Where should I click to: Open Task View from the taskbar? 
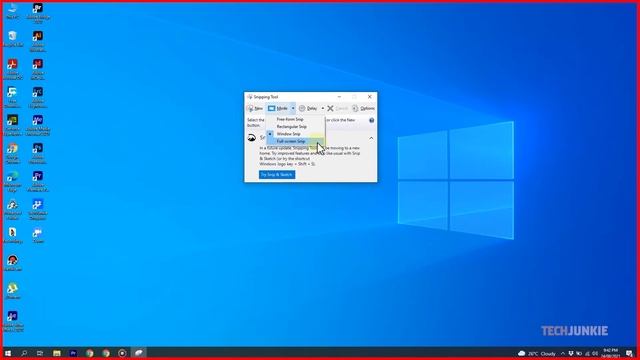pyautogui.click(x=40, y=353)
